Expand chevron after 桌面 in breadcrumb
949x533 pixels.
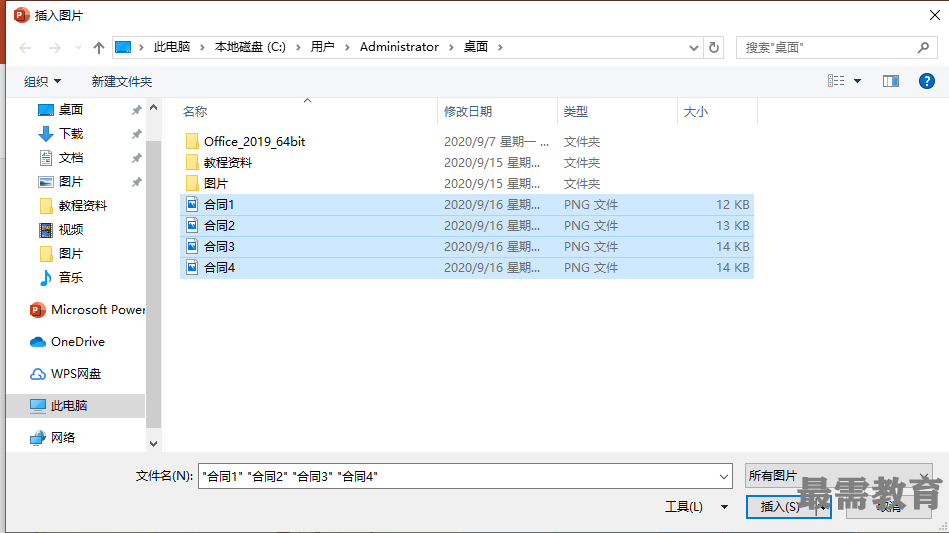500,47
